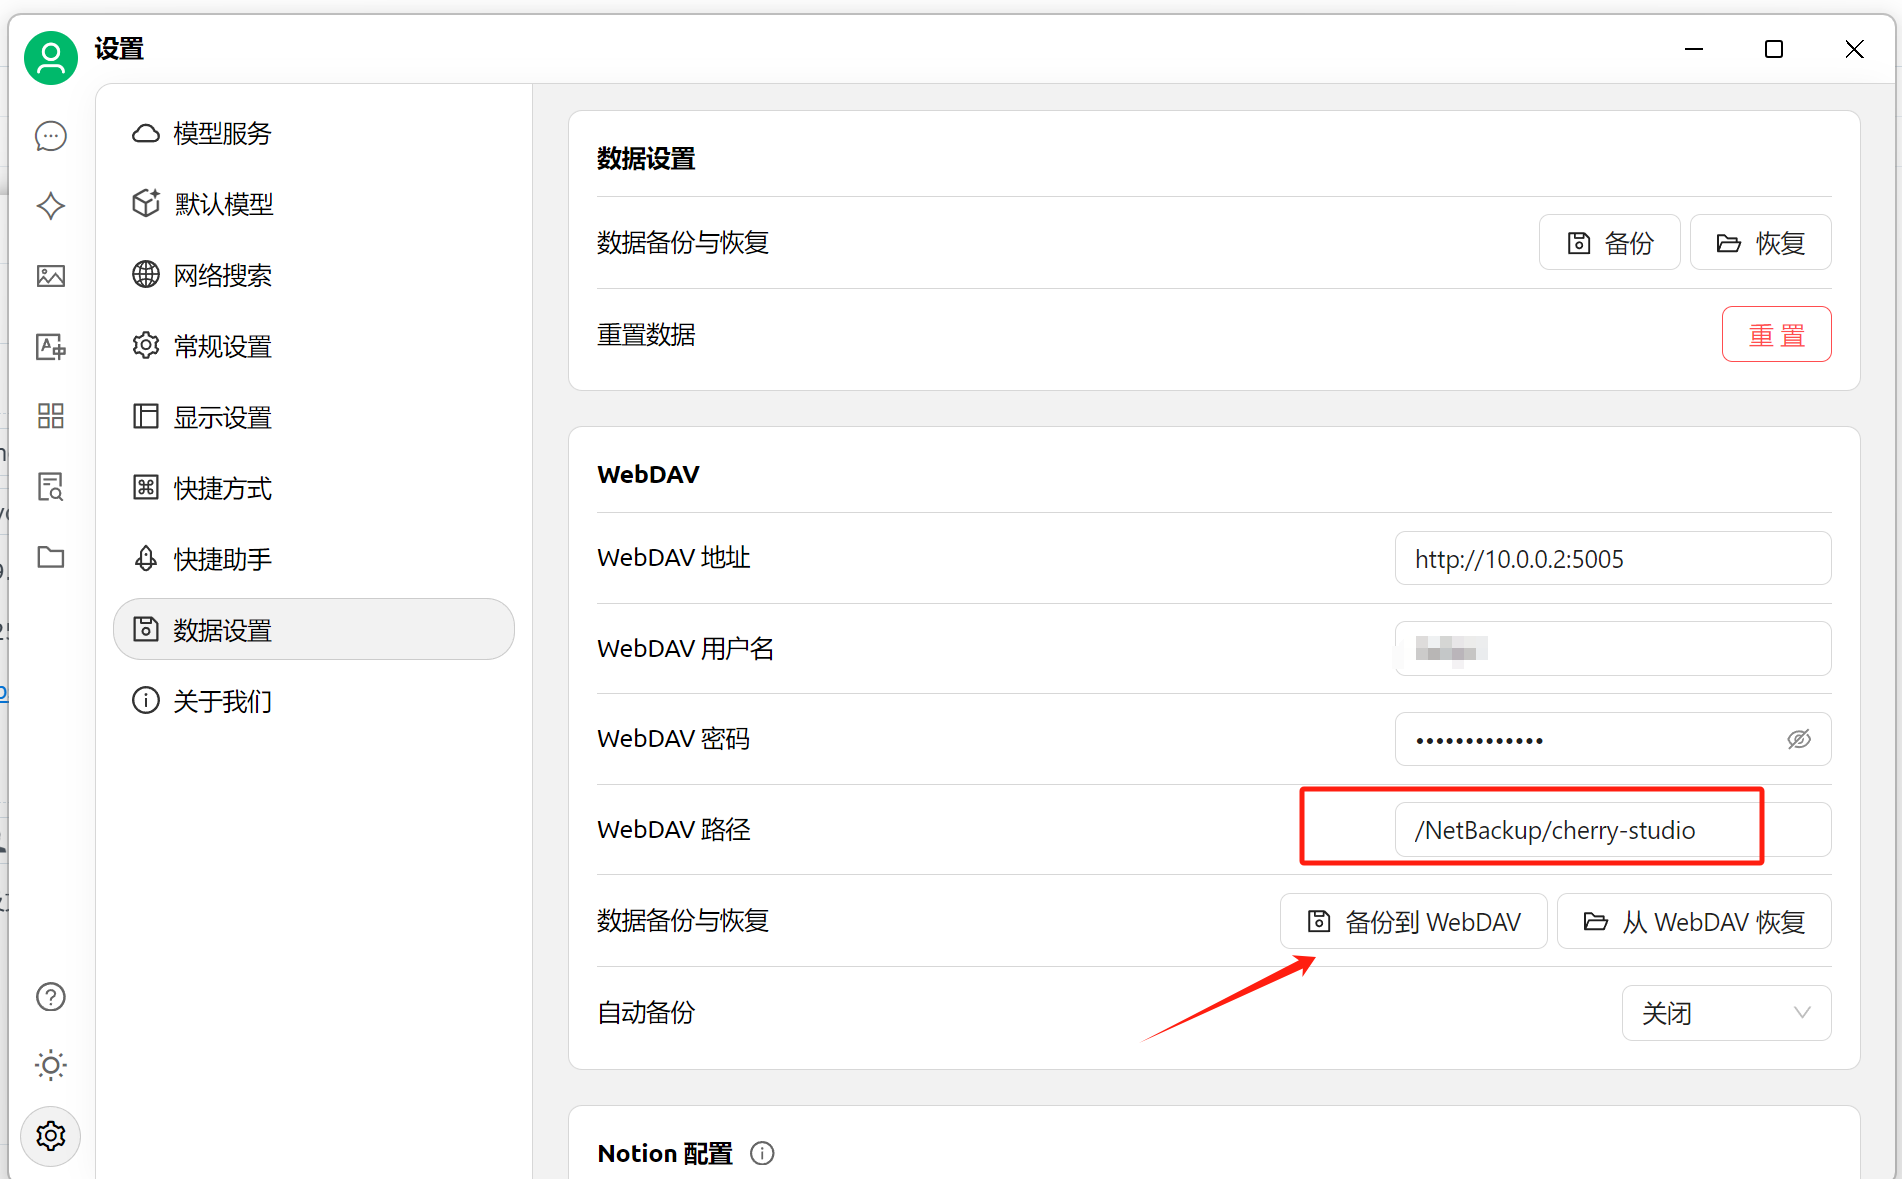Image resolution: width=1902 pixels, height=1179 pixels.
Task: Open the files folder sidebar icon
Action: [x=51, y=557]
